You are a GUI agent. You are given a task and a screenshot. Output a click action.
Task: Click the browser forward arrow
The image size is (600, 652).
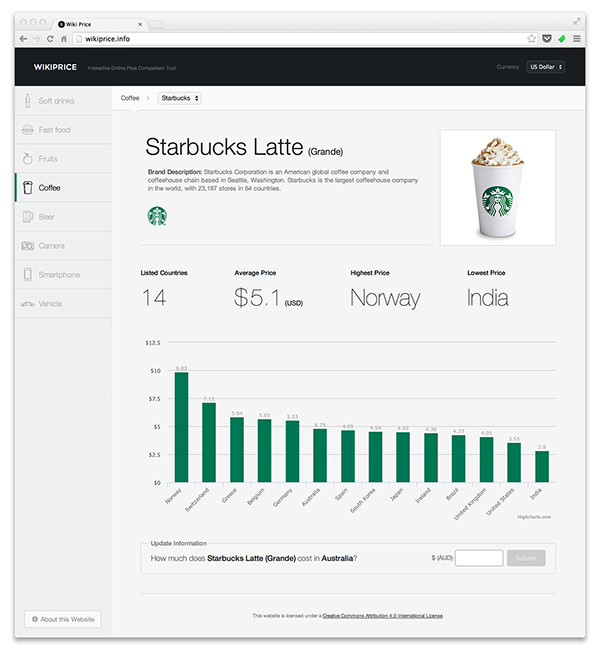click(37, 39)
